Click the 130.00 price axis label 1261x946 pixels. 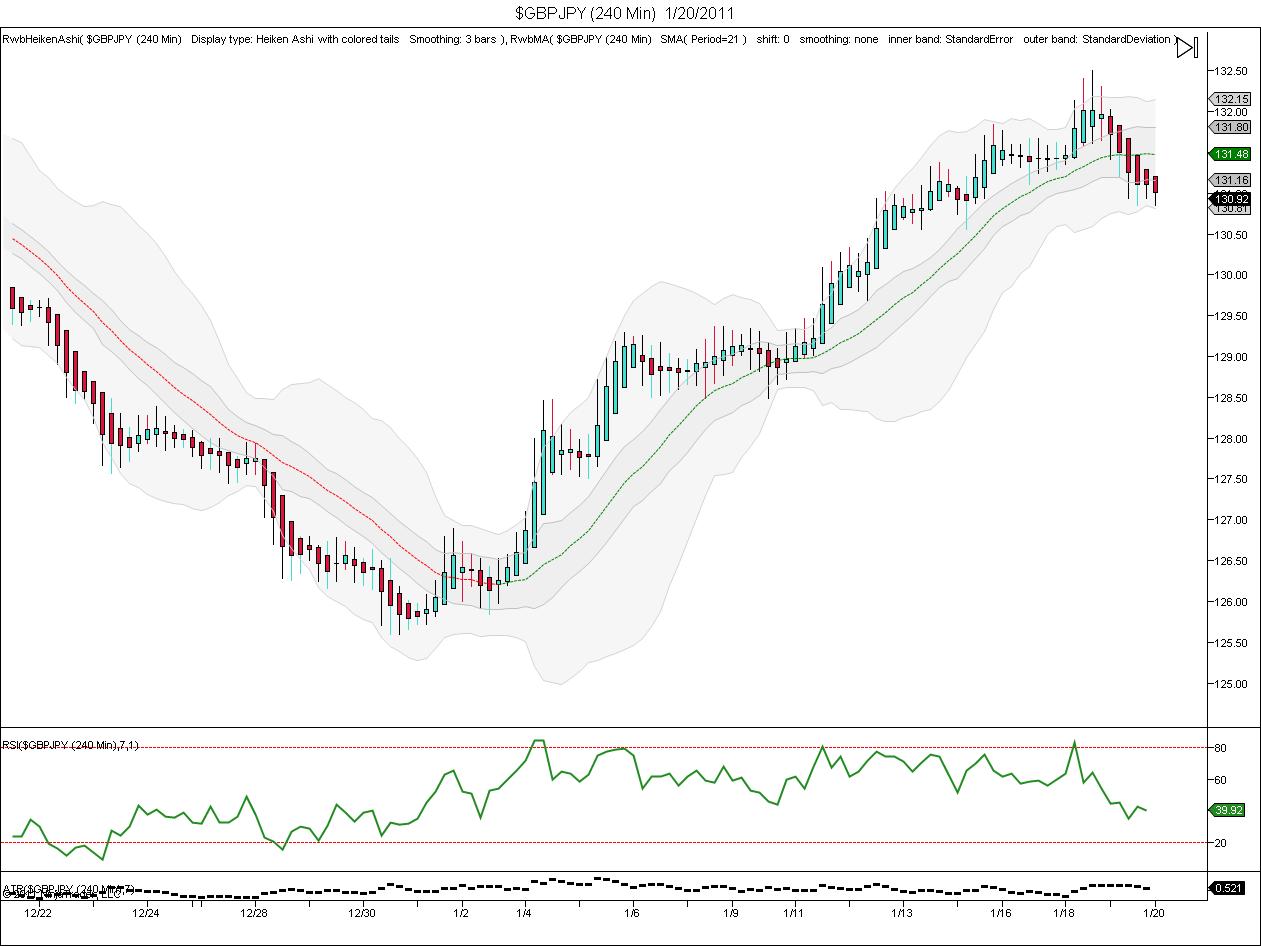coord(1230,275)
